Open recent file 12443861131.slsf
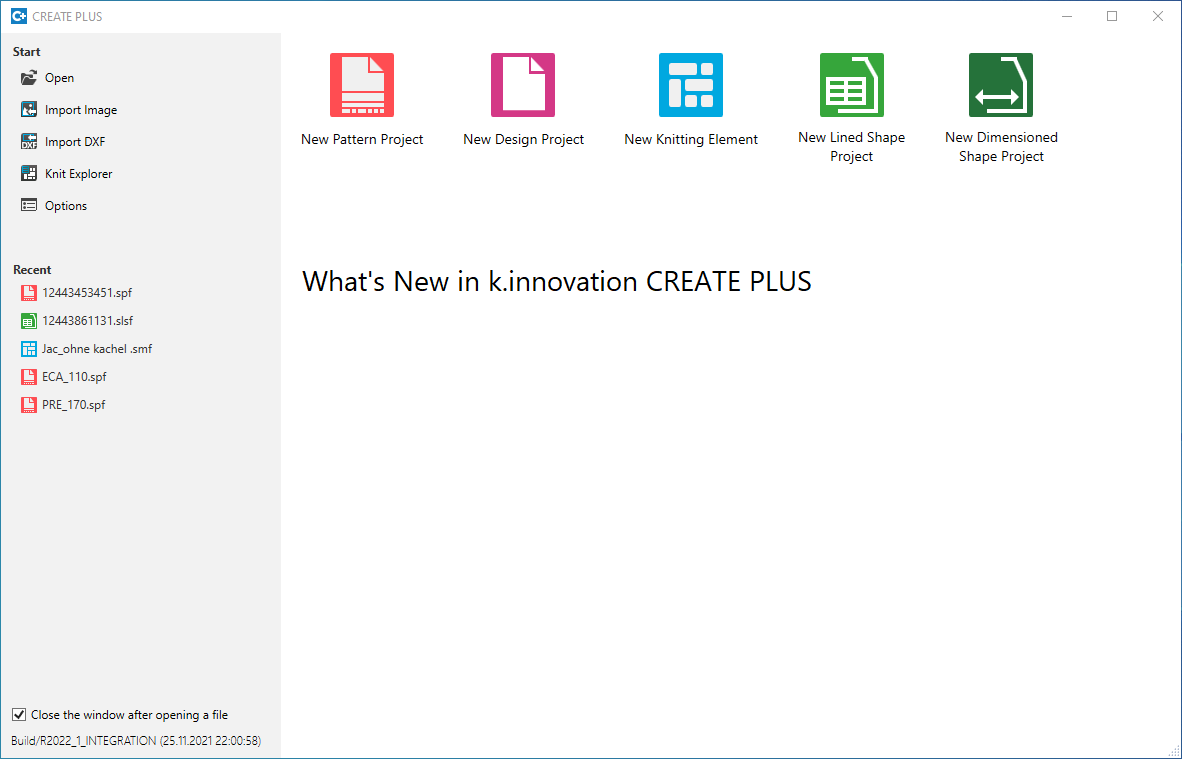This screenshot has height=759, width=1182. coord(87,321)
